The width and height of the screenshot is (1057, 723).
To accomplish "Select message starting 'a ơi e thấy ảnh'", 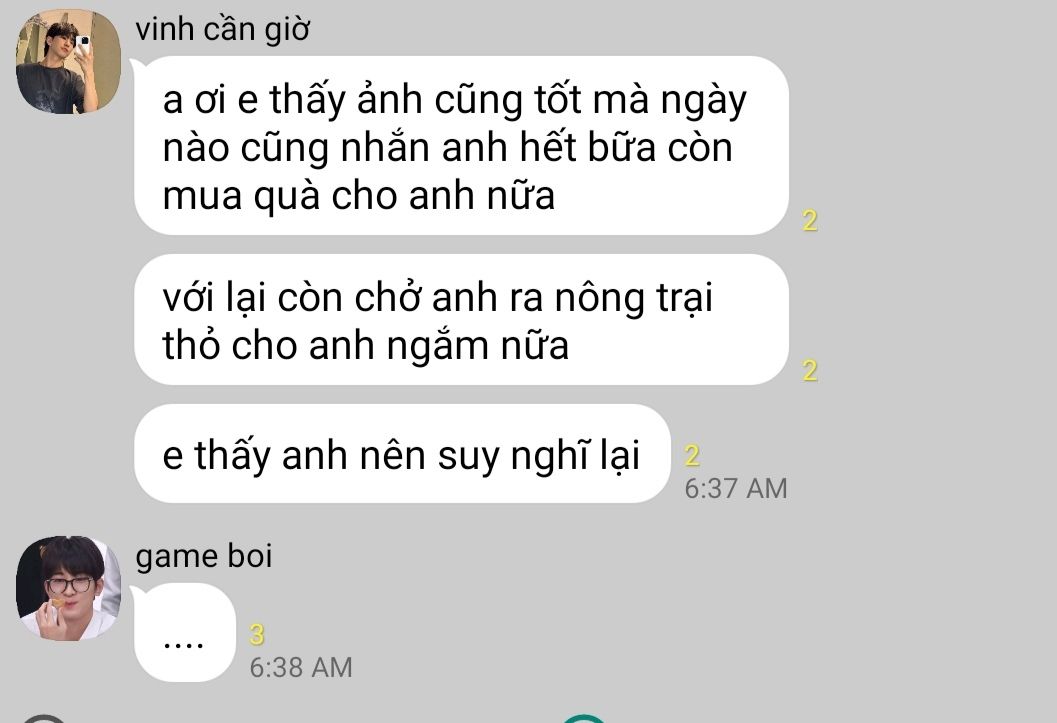I will tap(461, 146).
